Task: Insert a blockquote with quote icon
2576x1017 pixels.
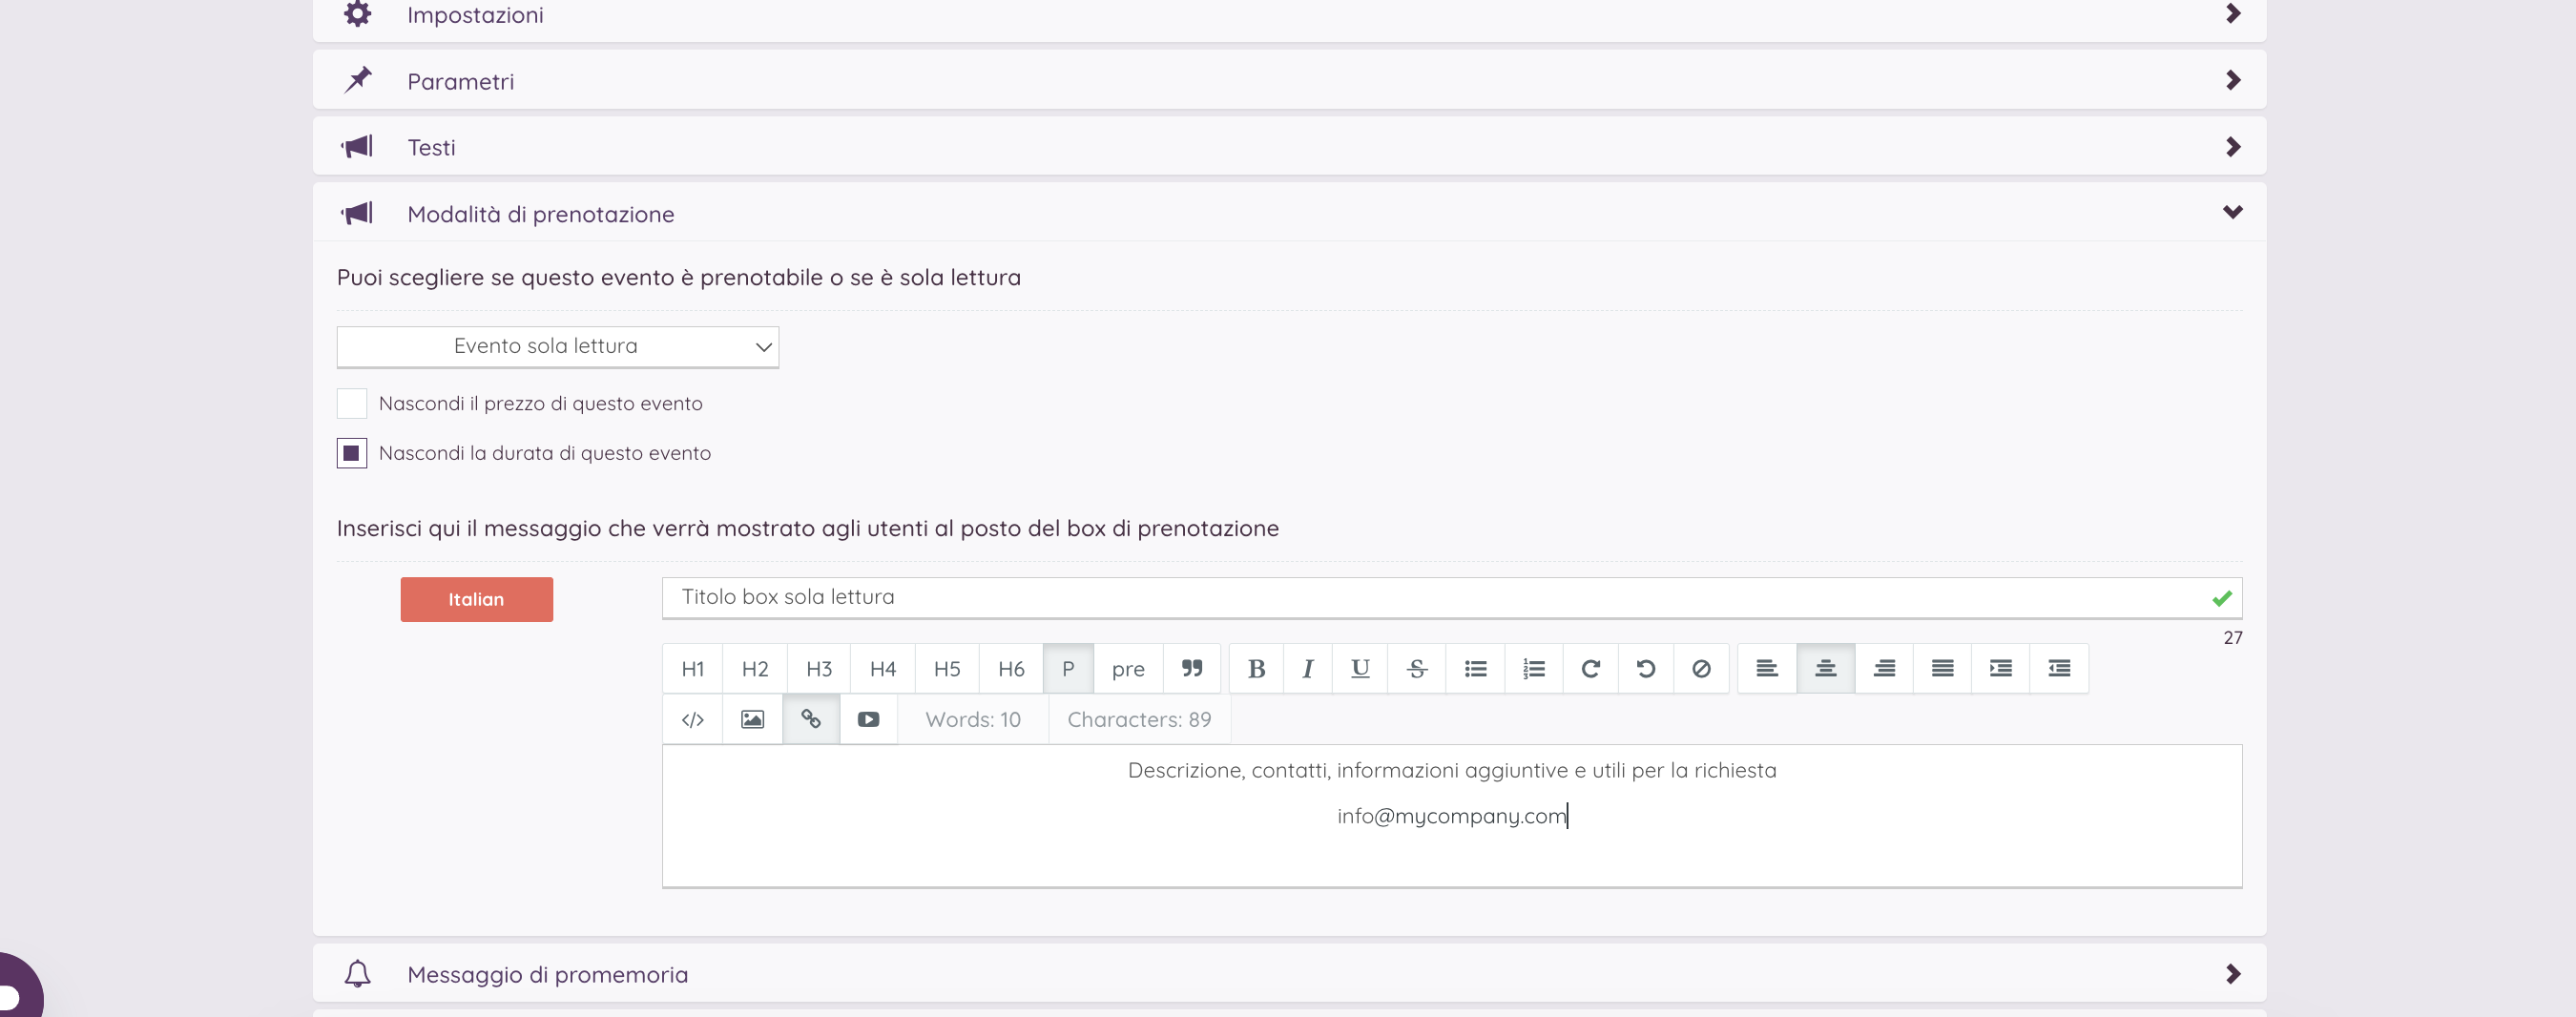Action: [1192, 668]
